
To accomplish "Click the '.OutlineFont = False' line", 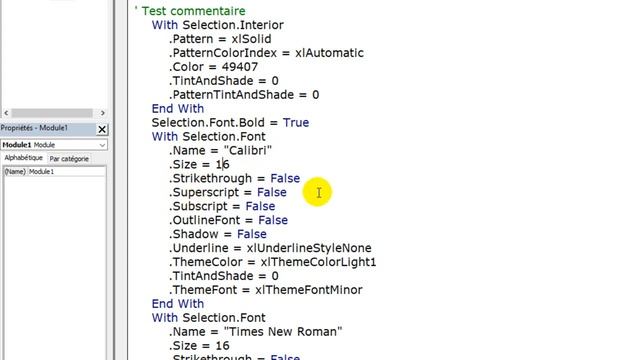I will (x=229, y=220).
